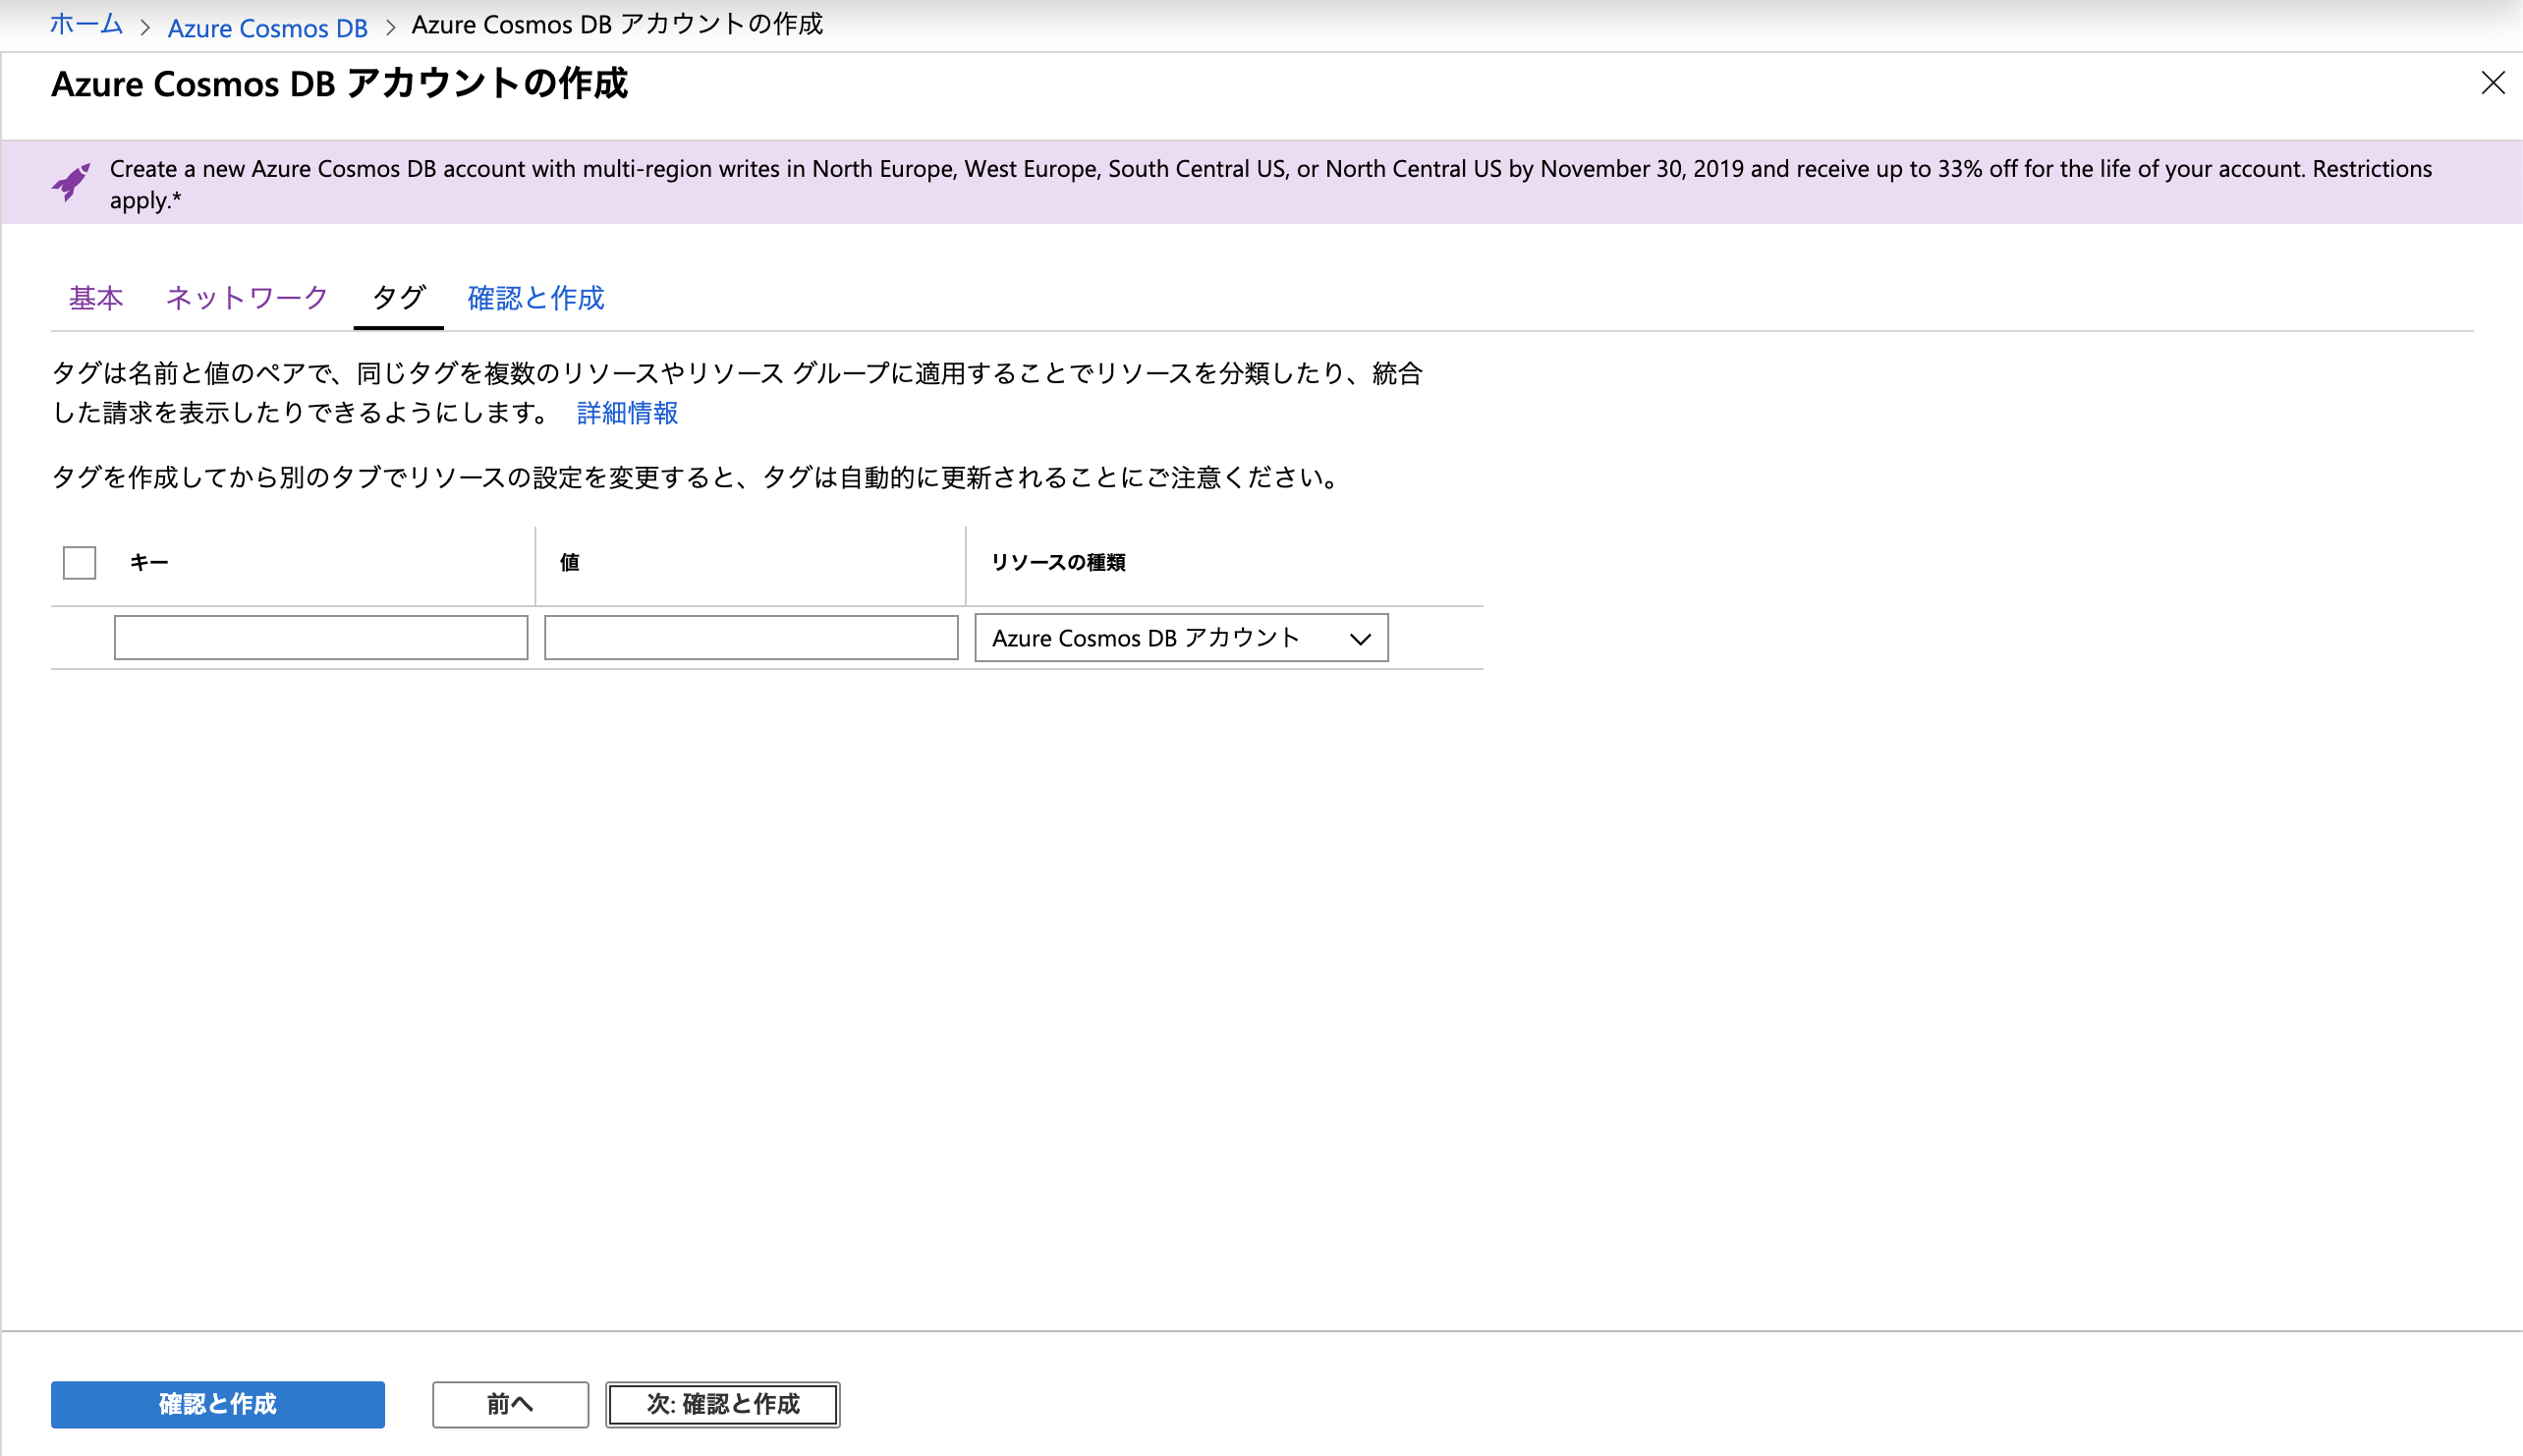This screenshot has height=1456, width=2523.
Task: Focus the tag 値 input field
Action: pyautogui.click(x=751, y=638)
